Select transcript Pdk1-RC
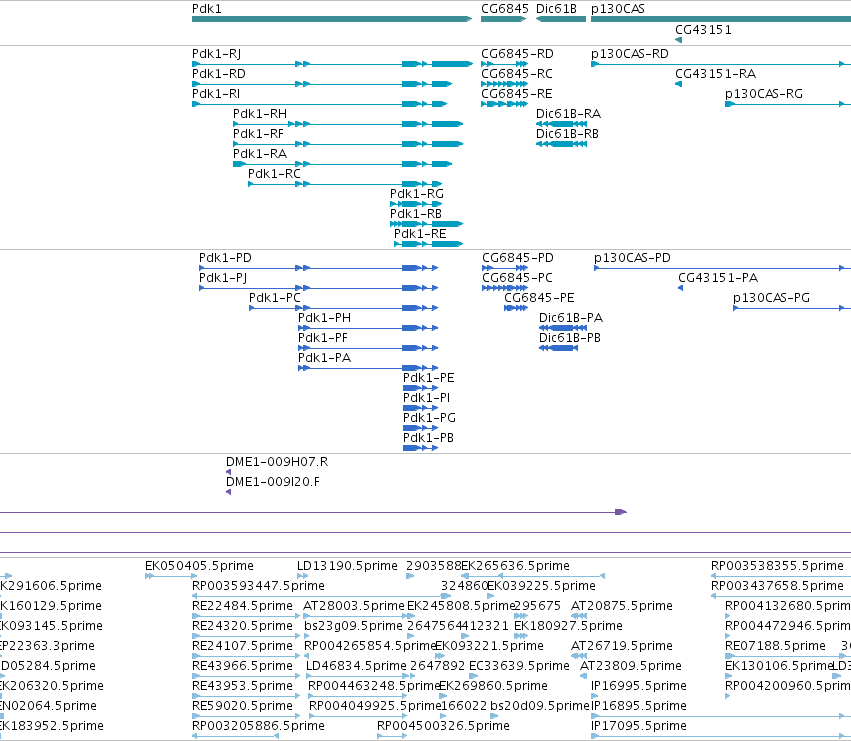 (x=345, y=184)
